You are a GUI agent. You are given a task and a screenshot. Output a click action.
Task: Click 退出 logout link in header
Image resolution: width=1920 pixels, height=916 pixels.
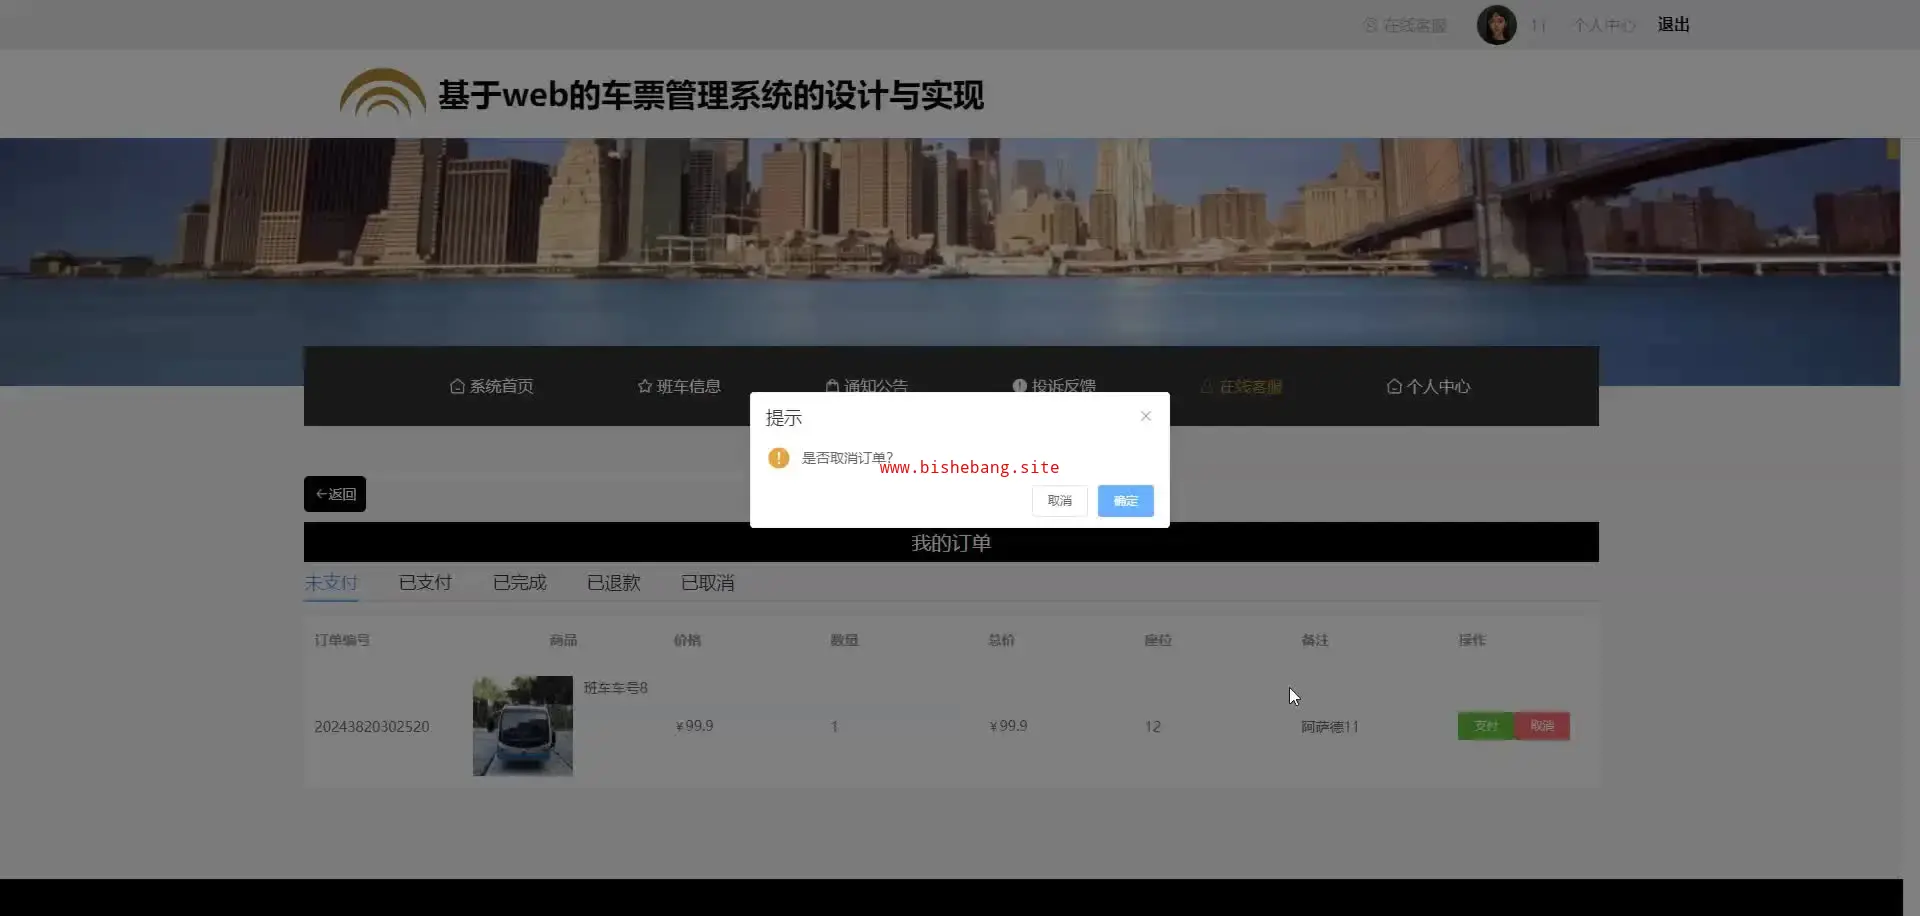point(1673,25)
